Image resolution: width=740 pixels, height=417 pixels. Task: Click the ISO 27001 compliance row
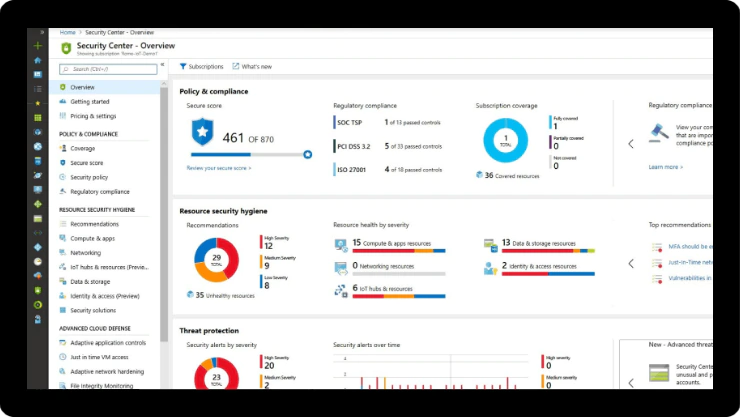tap(388, 169)
